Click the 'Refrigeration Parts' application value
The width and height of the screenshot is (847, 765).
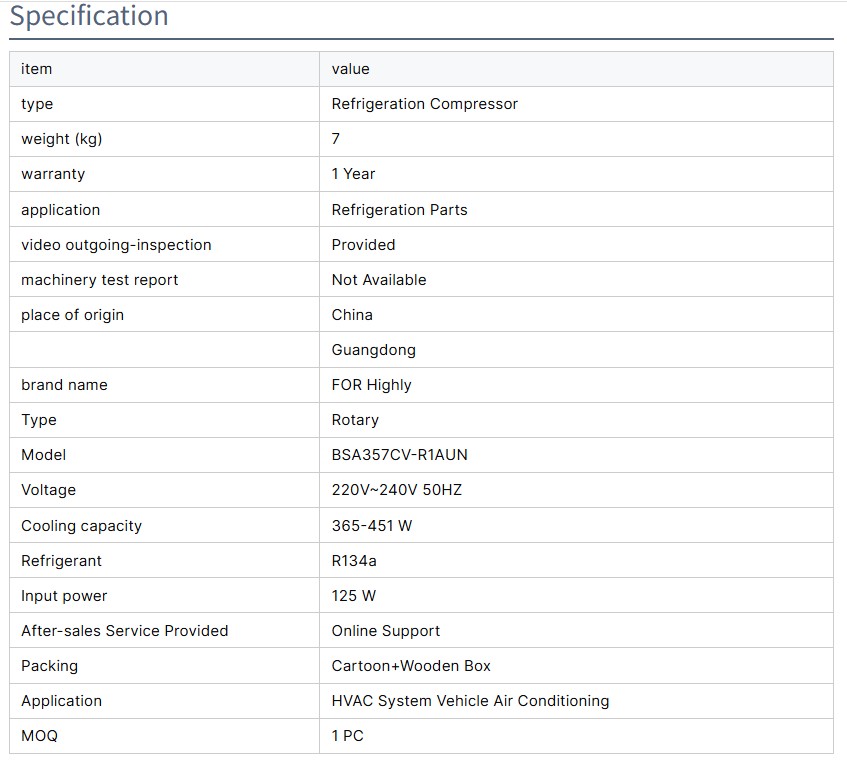pos(399,210)
